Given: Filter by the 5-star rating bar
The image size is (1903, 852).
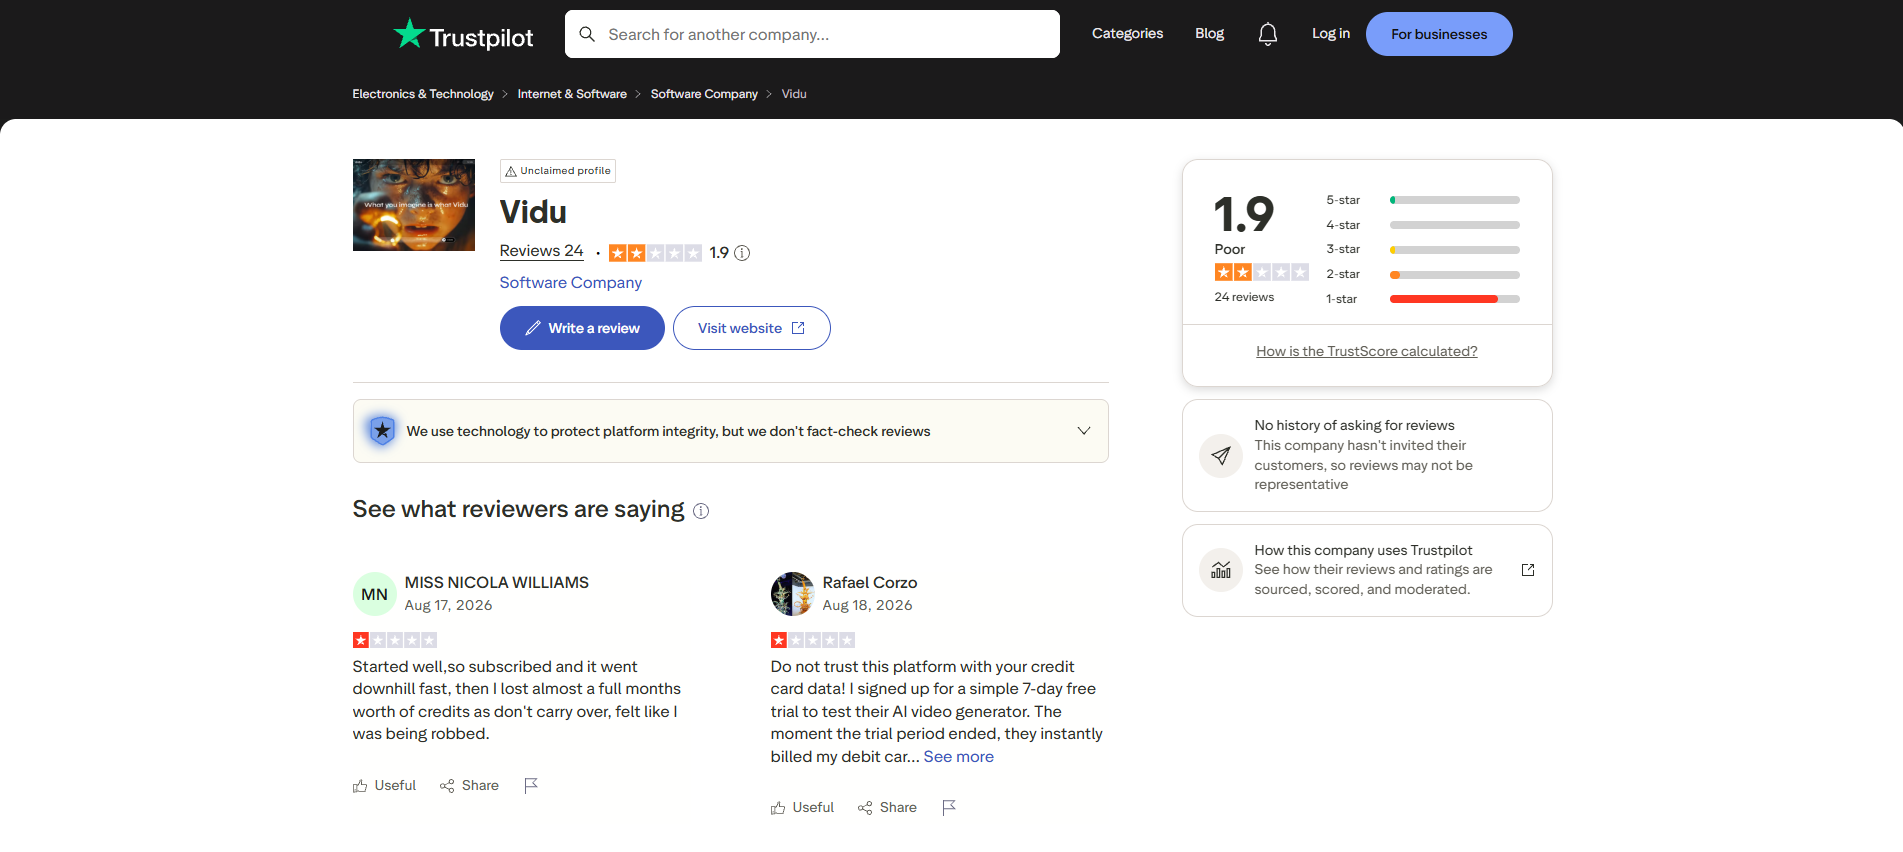Looking at the screenshot, I should coord(1423,200).
